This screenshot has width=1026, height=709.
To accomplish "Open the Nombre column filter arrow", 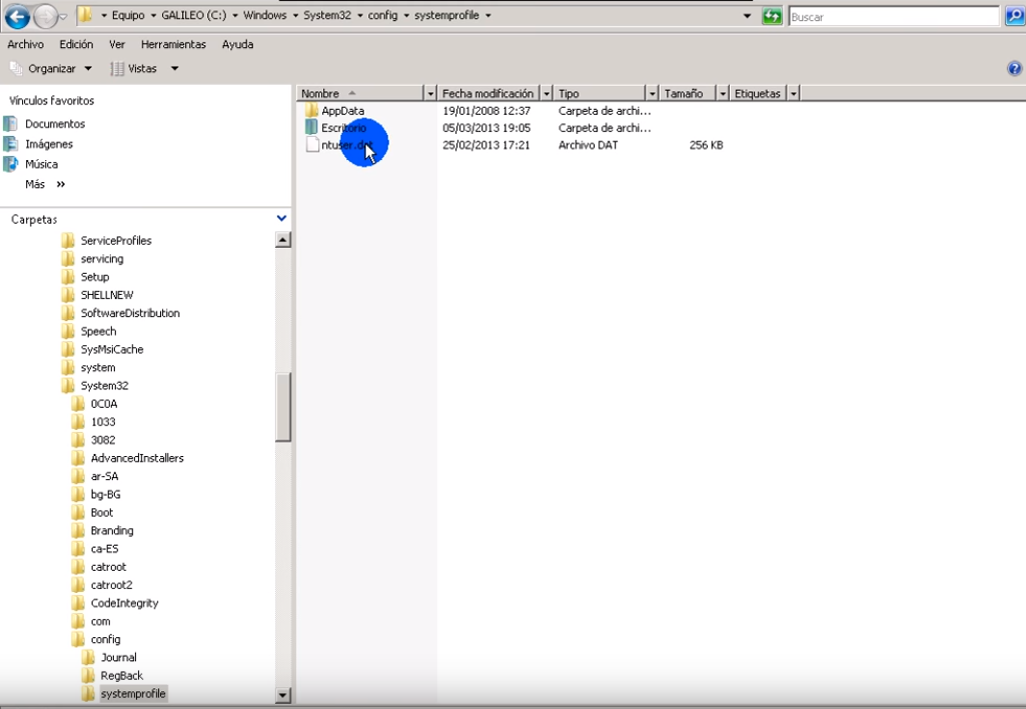I will point(430,94).
